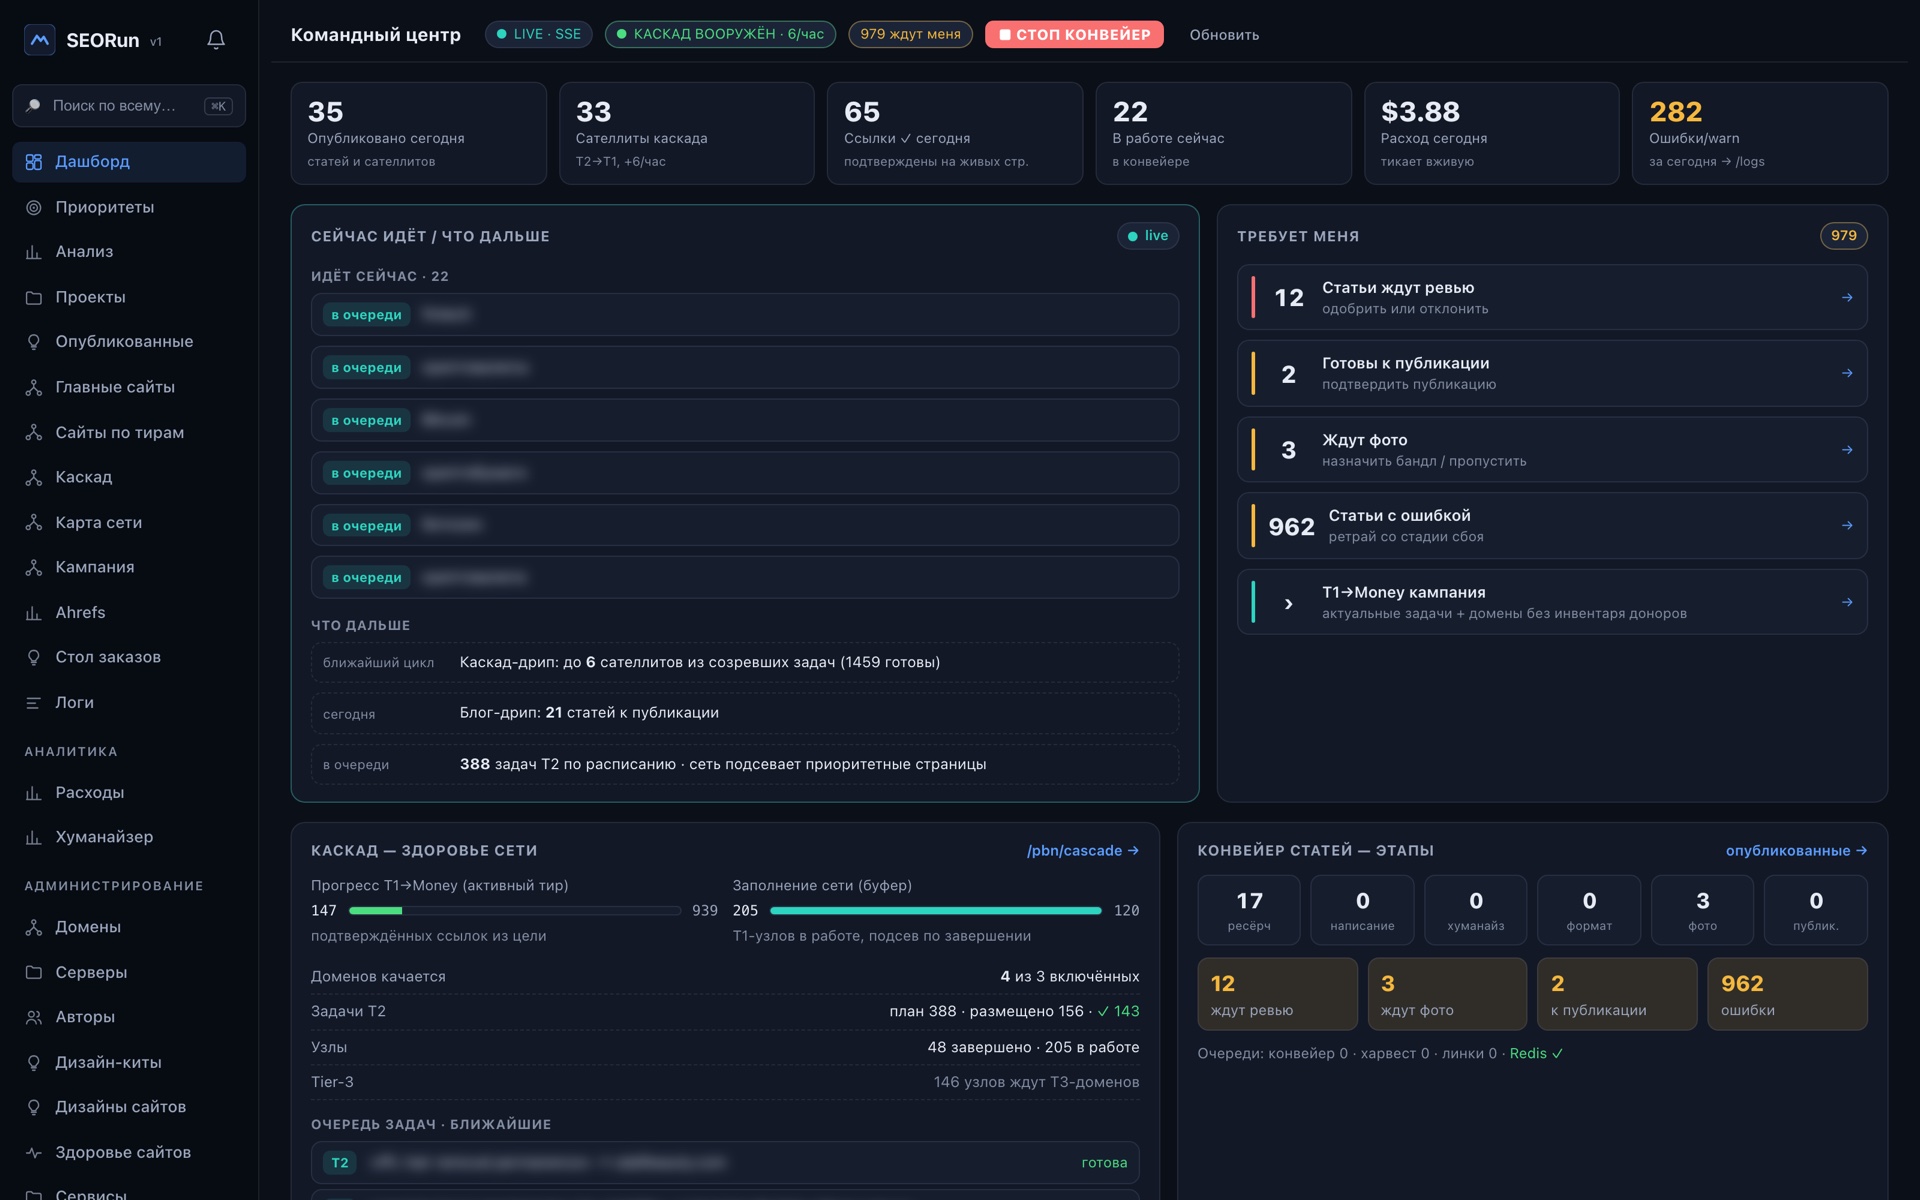Screen dimensions: 1920x1200
Task: Click the Дизайн-киты bulb icon
Action: click(34, 1062)
